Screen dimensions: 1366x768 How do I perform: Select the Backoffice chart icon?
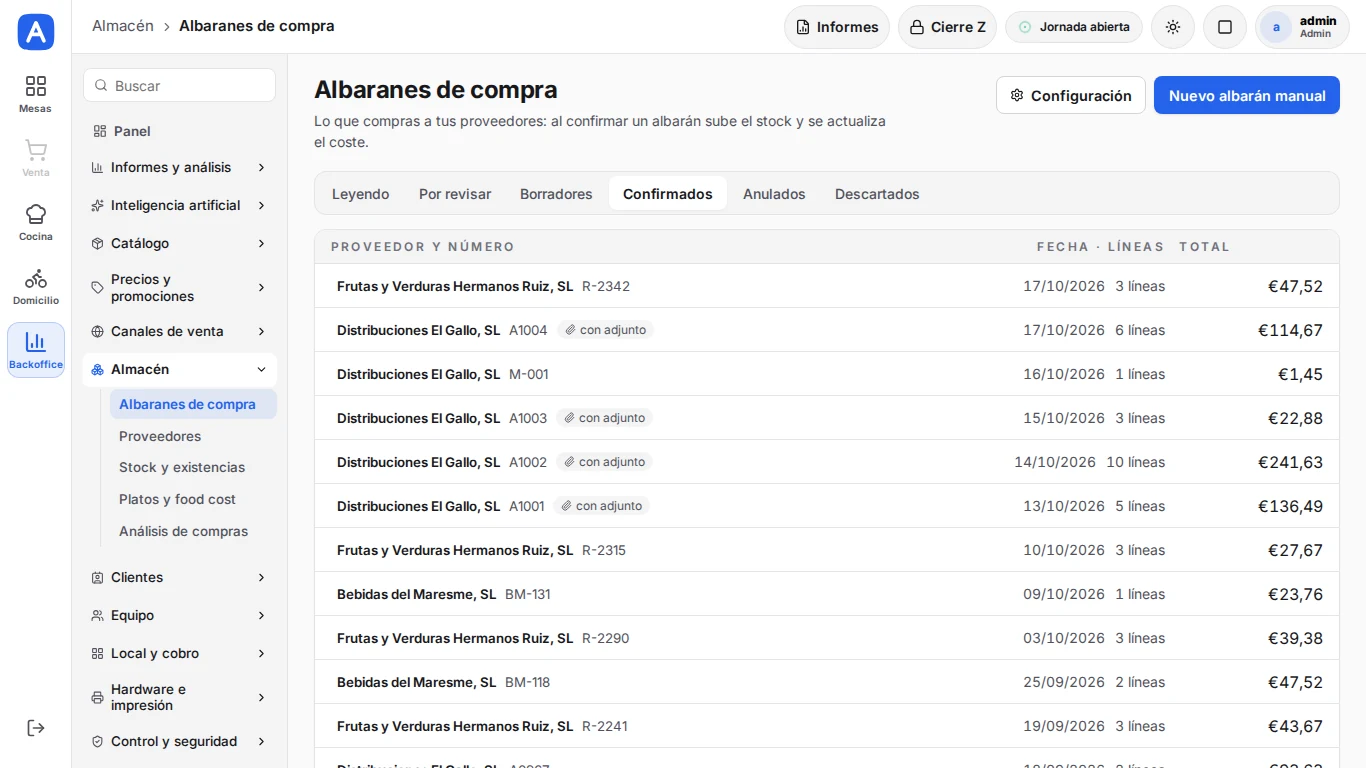pos(36,350)
